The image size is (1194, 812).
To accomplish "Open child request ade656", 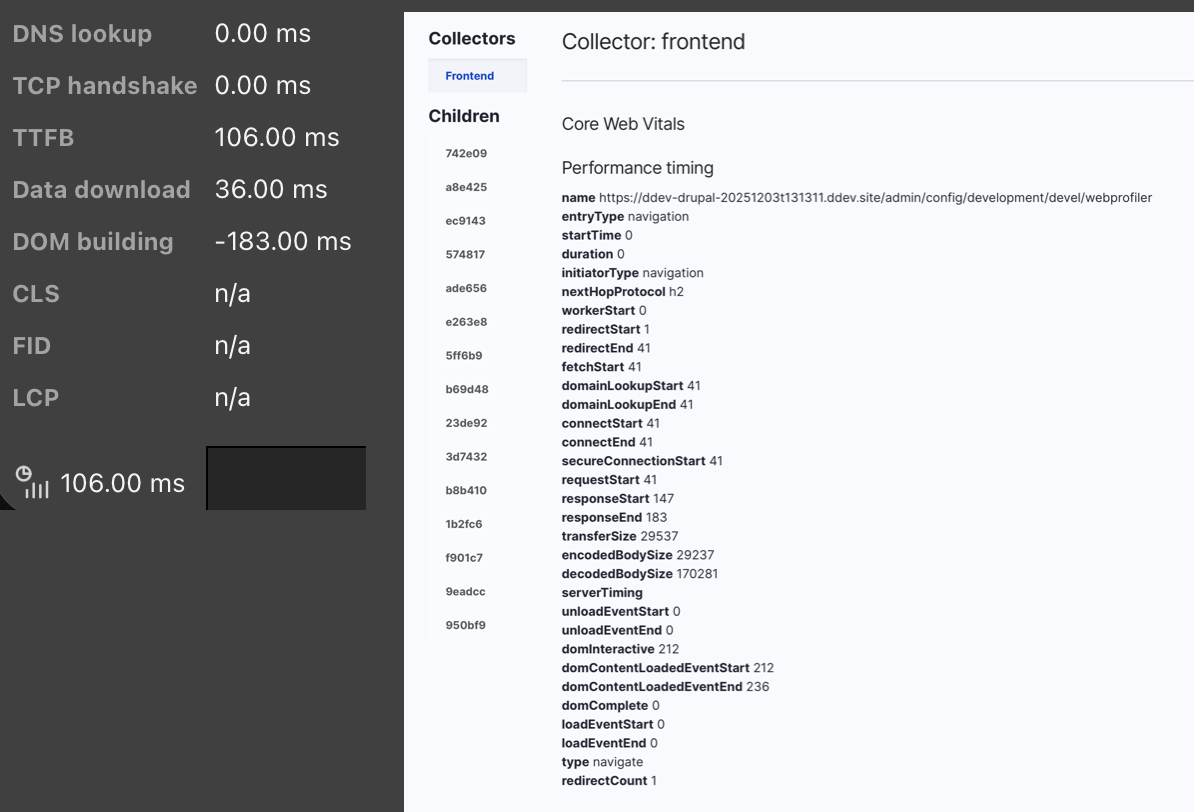I will click(466, 288).
